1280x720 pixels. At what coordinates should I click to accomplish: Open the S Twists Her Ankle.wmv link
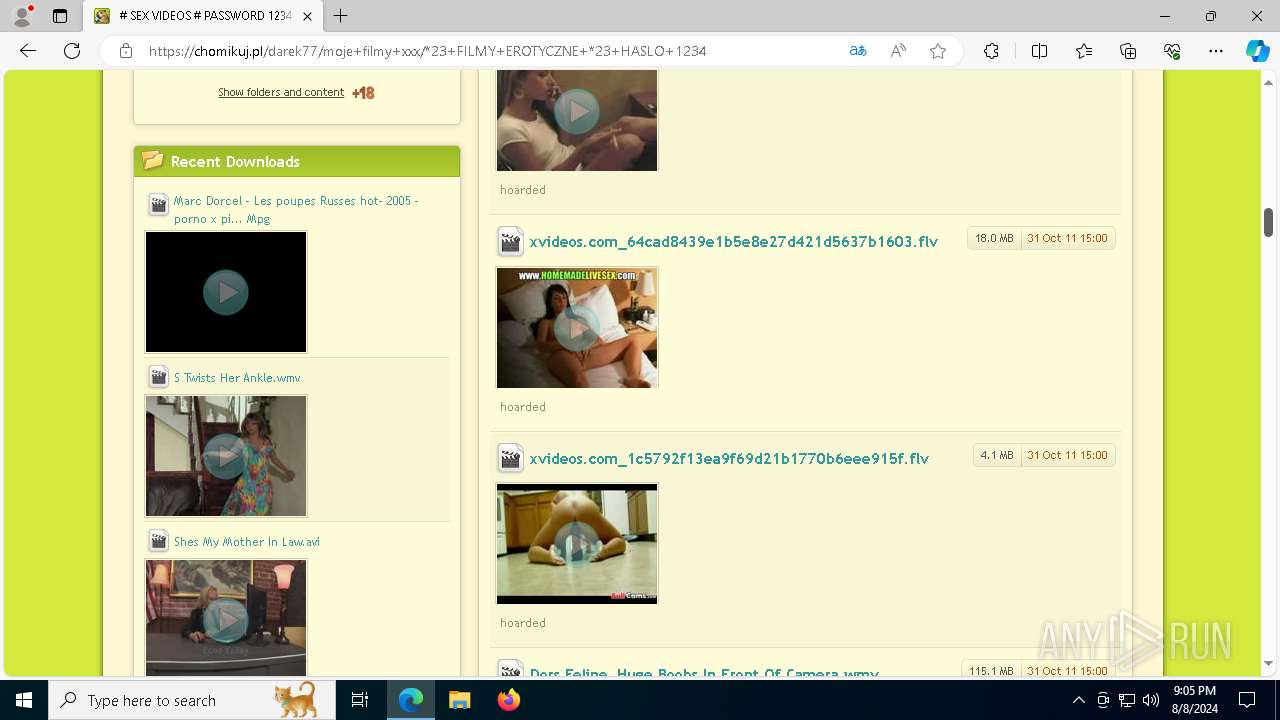click(237, 377)
